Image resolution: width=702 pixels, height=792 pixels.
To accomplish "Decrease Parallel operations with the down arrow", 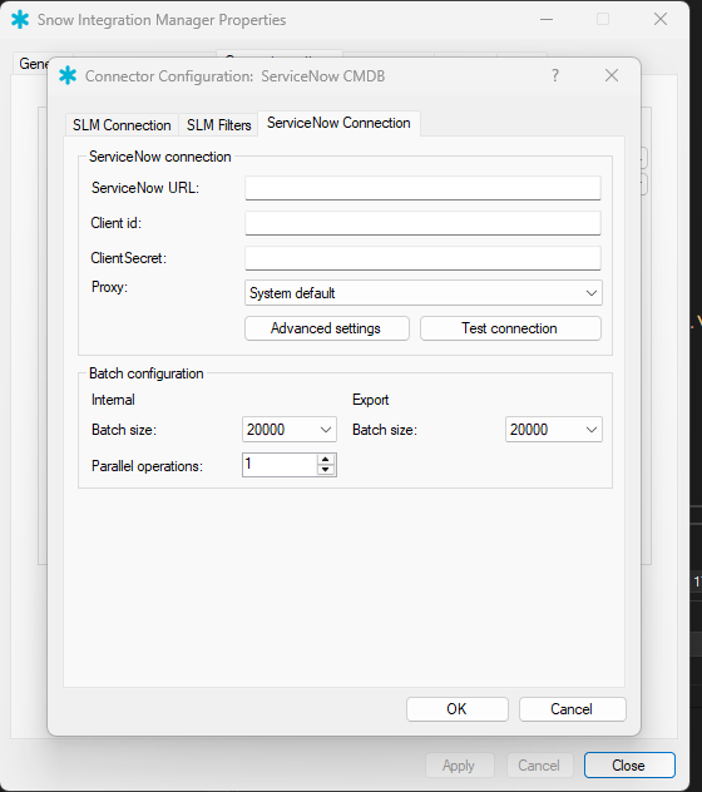I will pos(326,470).
